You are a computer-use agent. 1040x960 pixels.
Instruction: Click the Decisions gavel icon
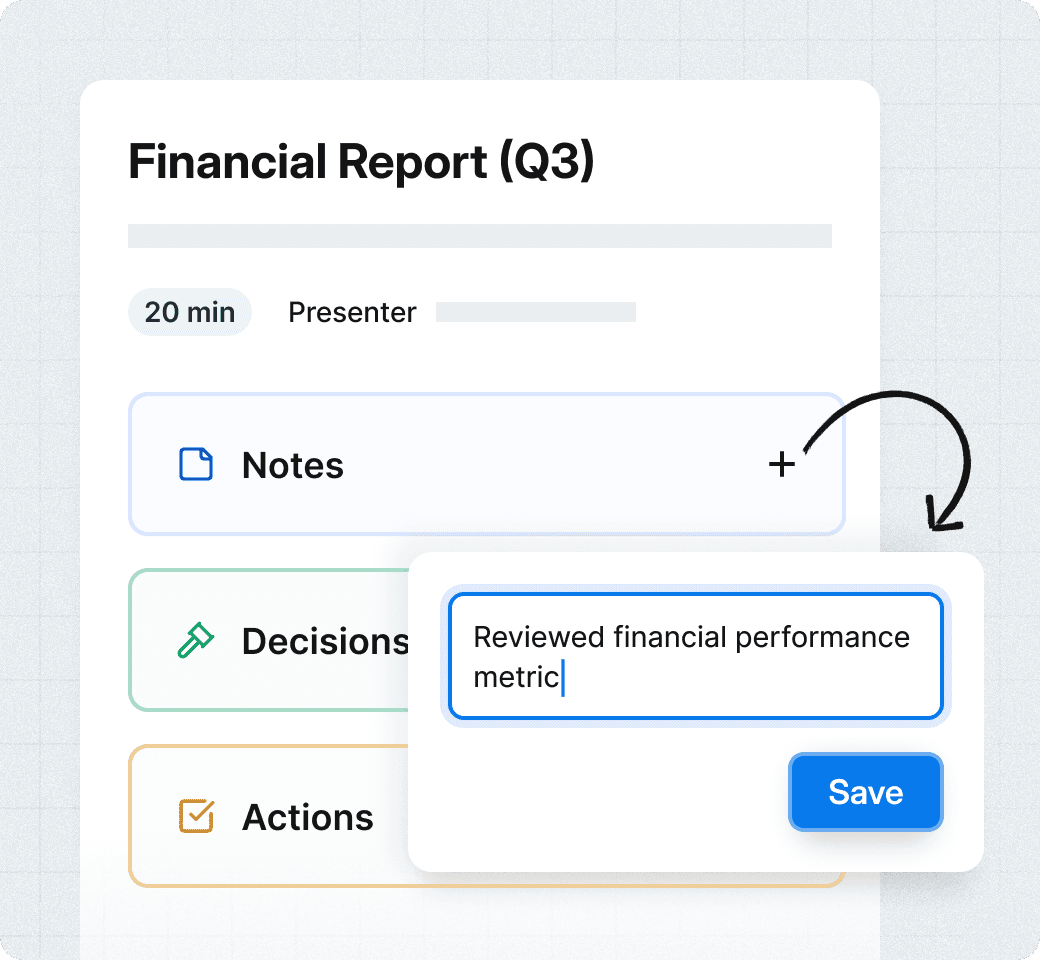(x=195, y=640)
